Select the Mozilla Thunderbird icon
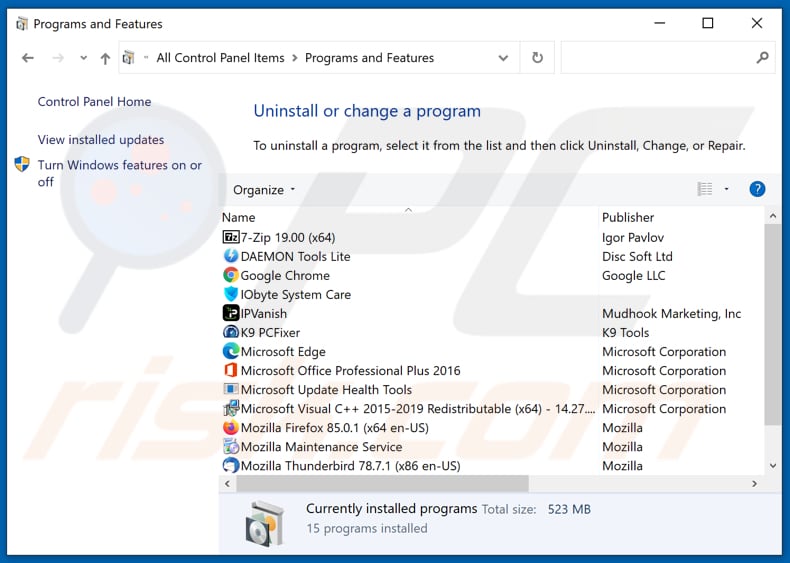The image size is (790, 563). click(x=231, y=466)
